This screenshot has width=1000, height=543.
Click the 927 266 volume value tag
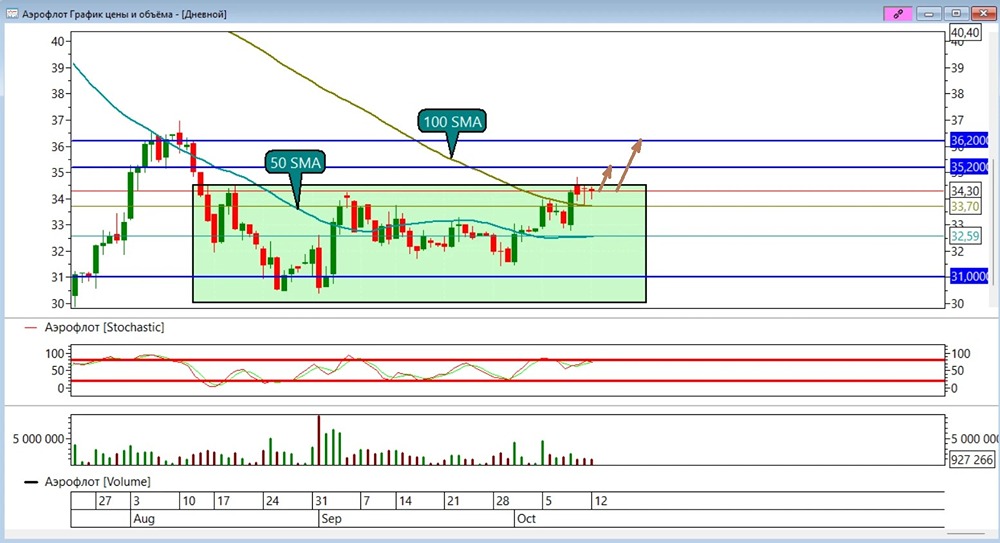[971, 459]
